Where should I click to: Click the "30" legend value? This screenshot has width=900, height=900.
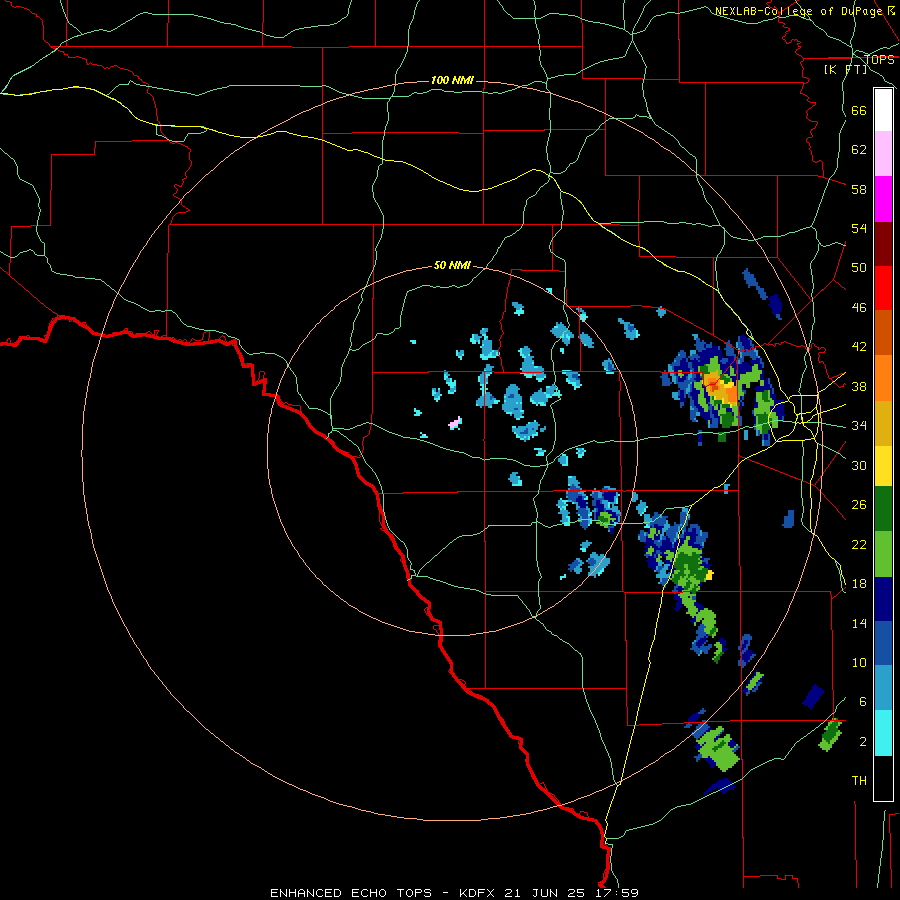(859, 465)
